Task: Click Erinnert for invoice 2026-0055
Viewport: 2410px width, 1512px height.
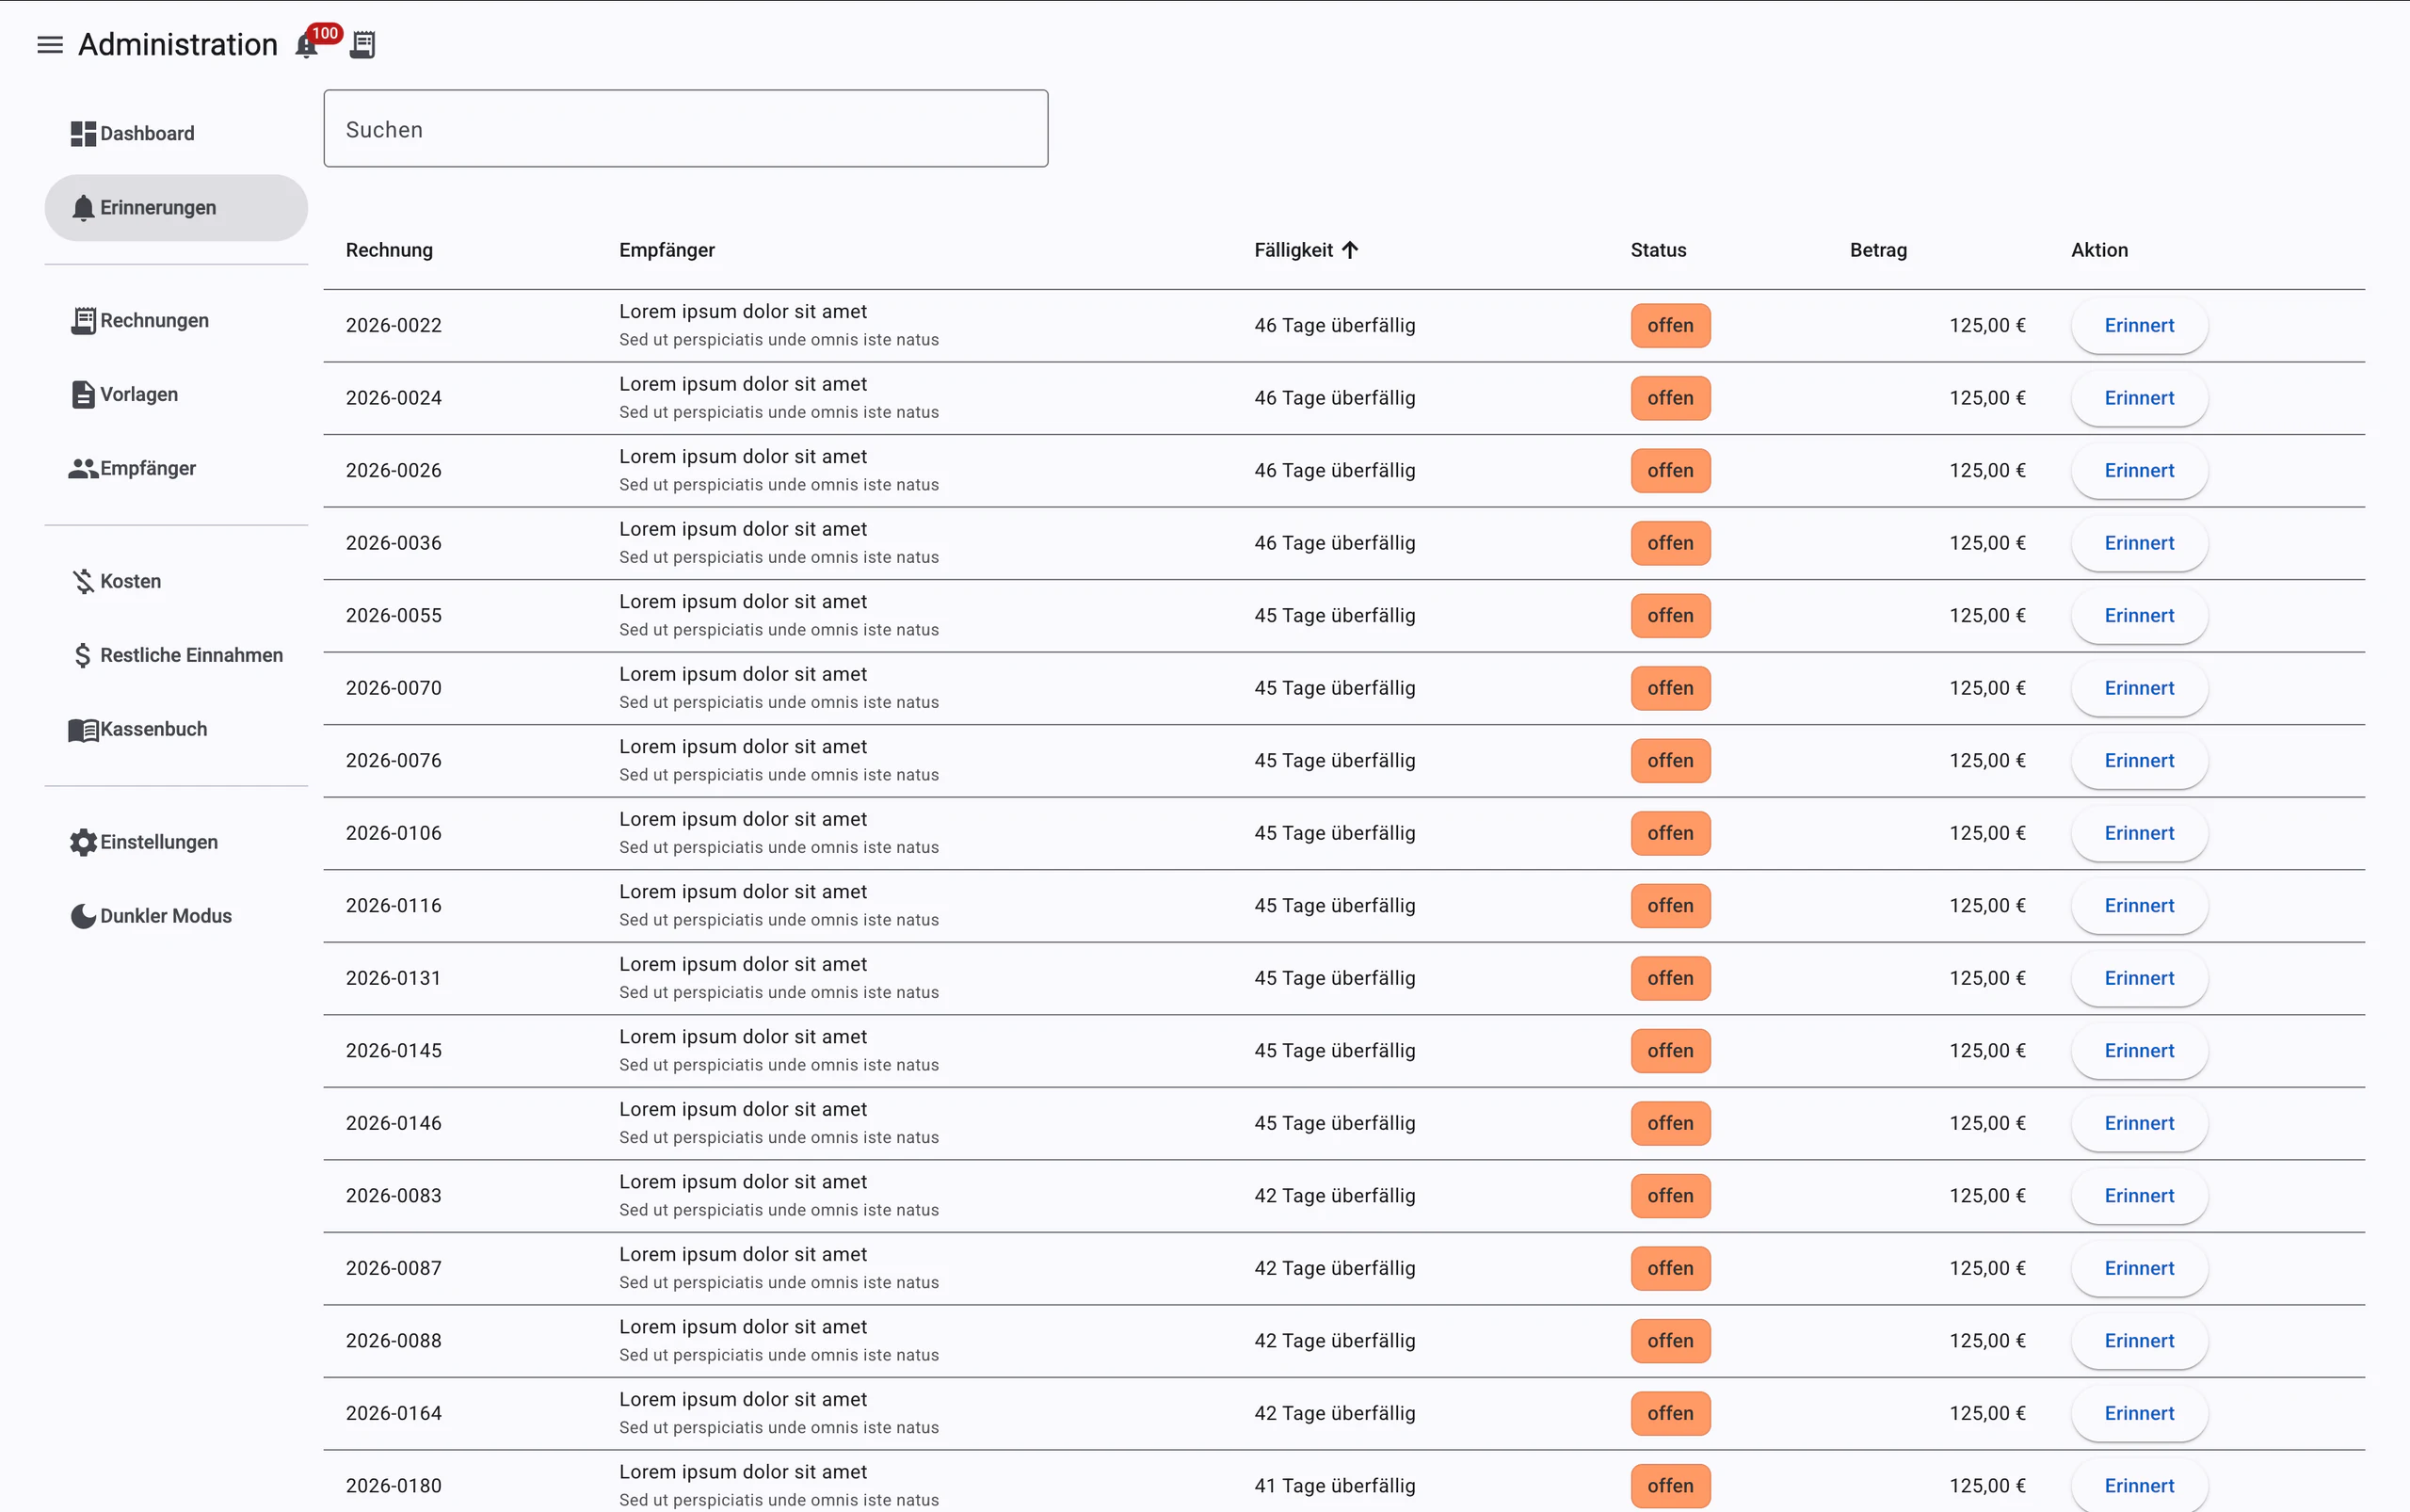Action: pos(2139,616)
